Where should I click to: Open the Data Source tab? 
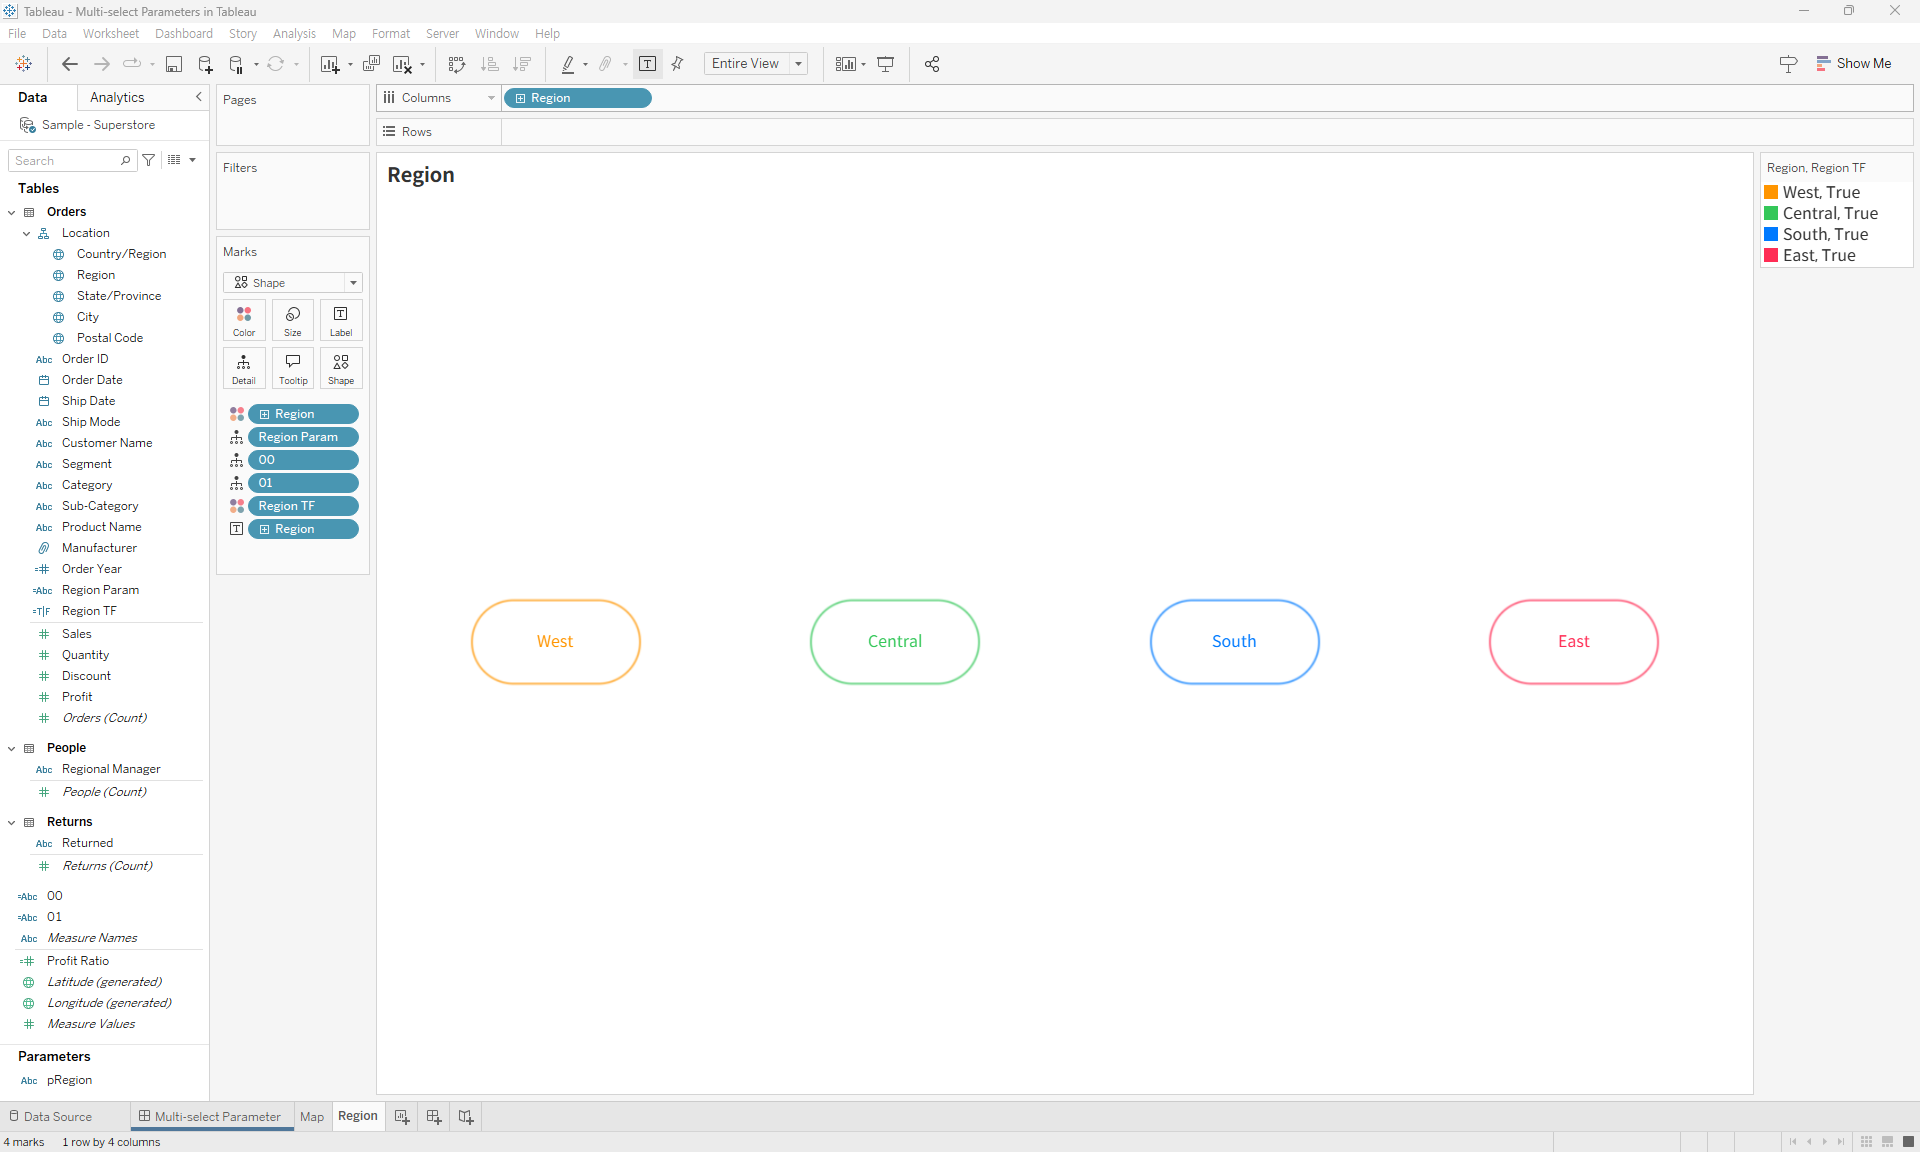coord(50,1117)
